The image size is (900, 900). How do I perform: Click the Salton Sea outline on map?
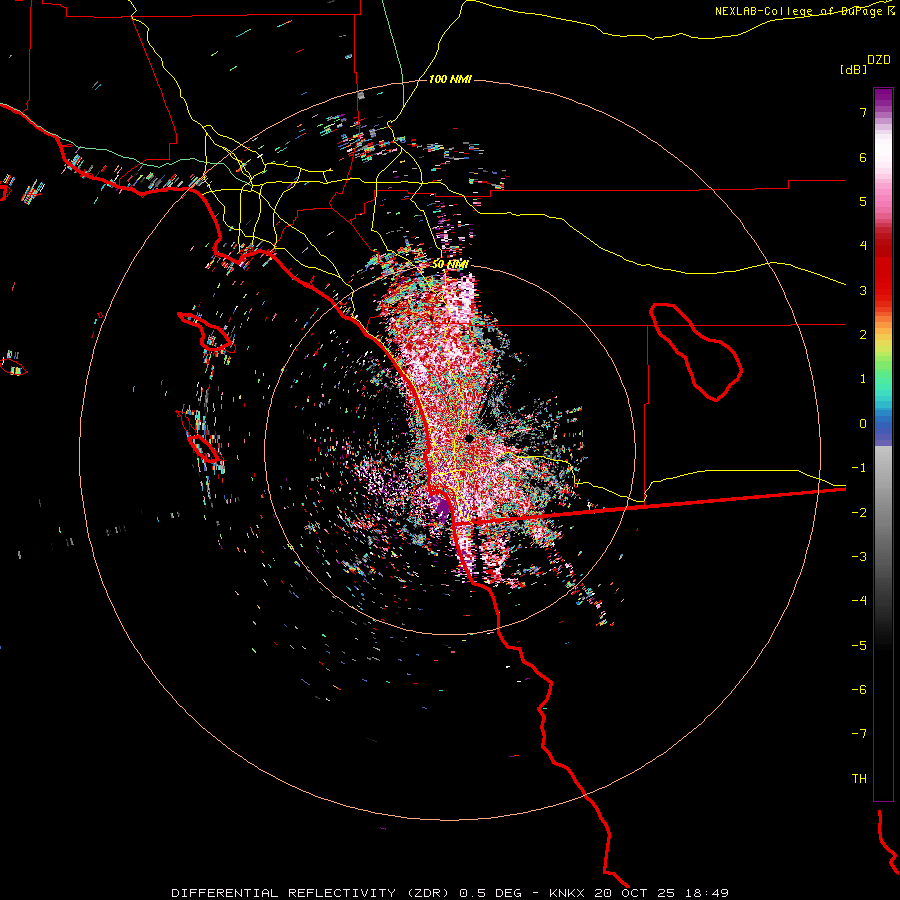pyautogui.click(x=696, y=352)
